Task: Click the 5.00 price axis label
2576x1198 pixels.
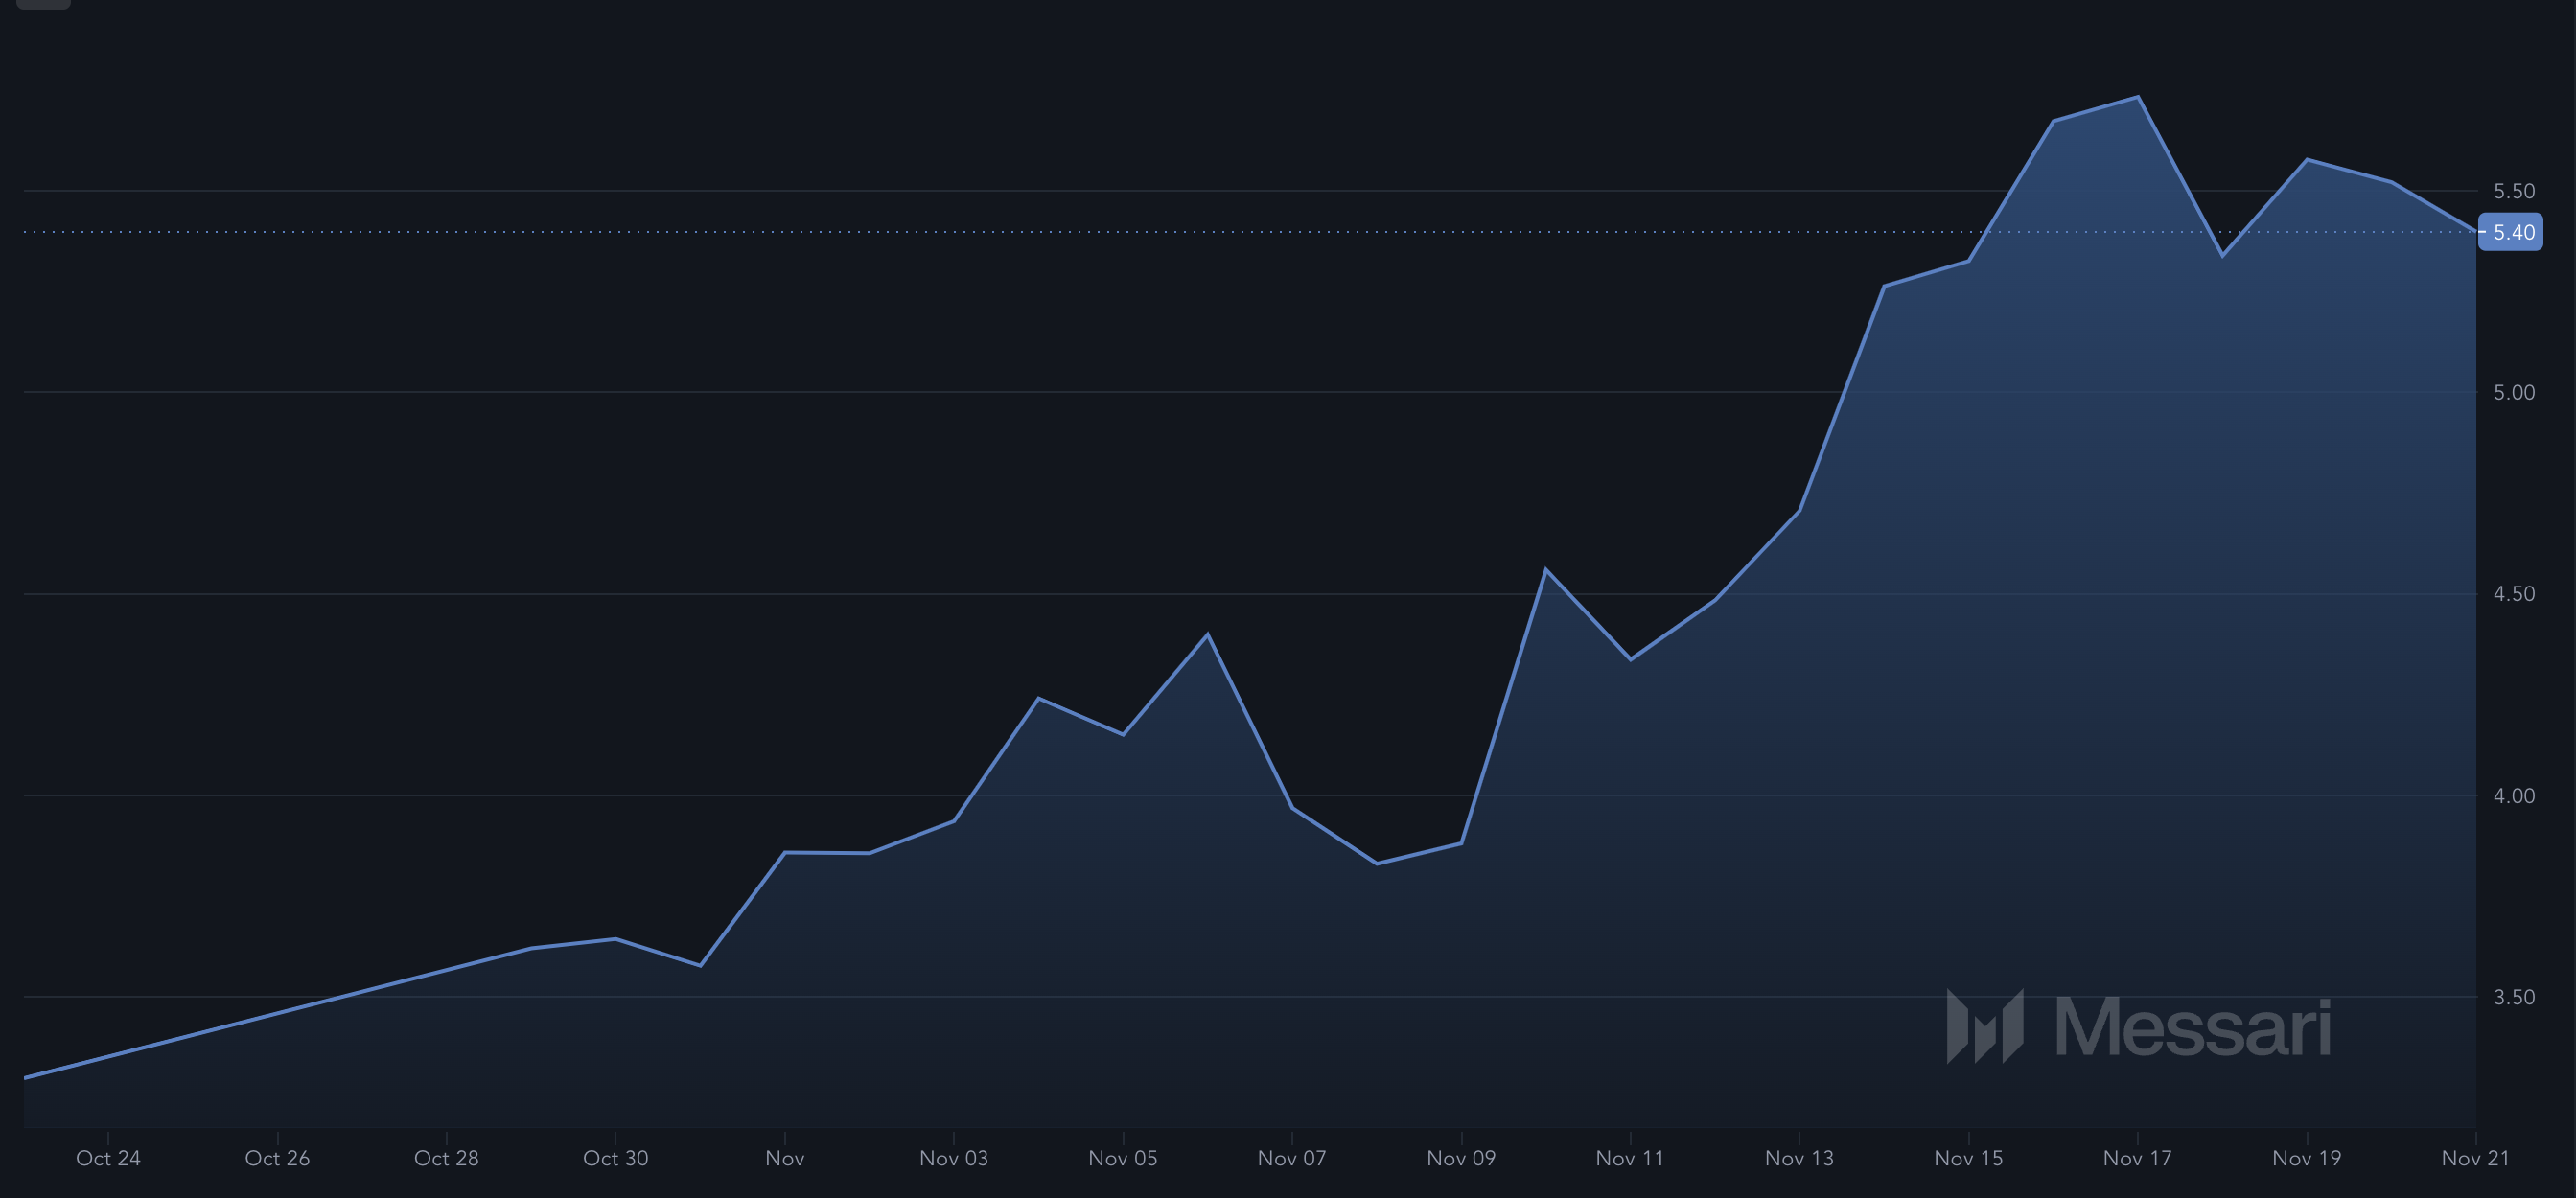Action: [2513, 392]
